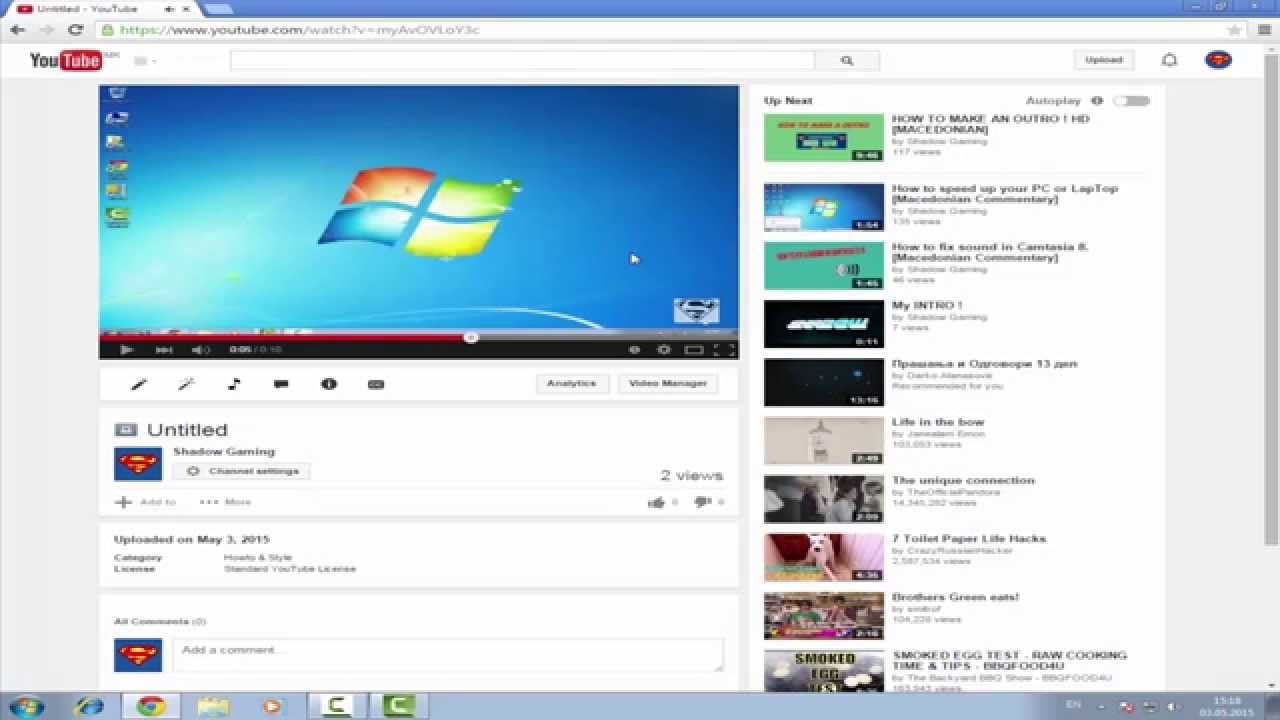Open the Life in the bow video thumbnail
This screenshot has width=1280, height=720.
[x=824, y=441]
